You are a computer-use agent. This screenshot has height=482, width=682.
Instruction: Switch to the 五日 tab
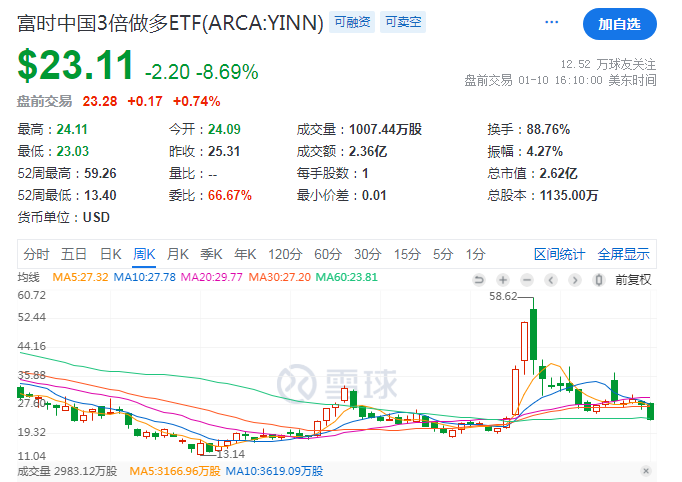point(74,254)
